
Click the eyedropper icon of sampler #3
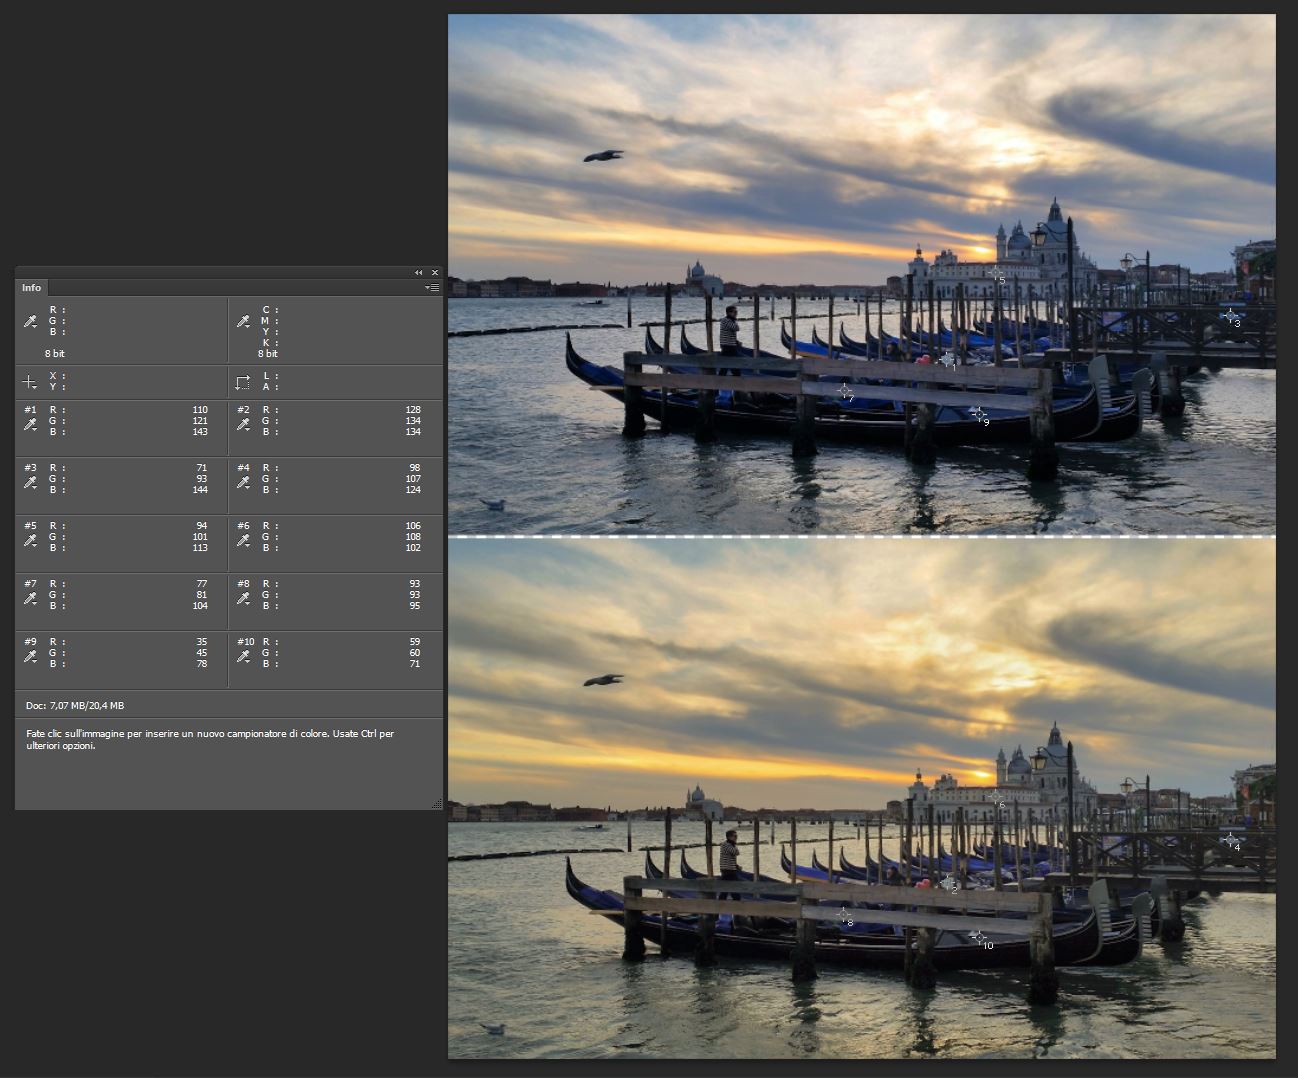[30, 483]
